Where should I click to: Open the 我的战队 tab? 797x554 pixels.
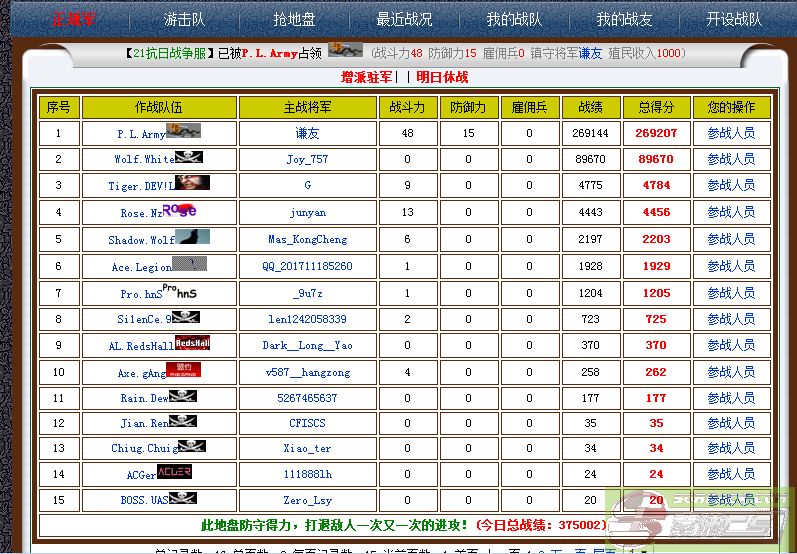point(514,19)
